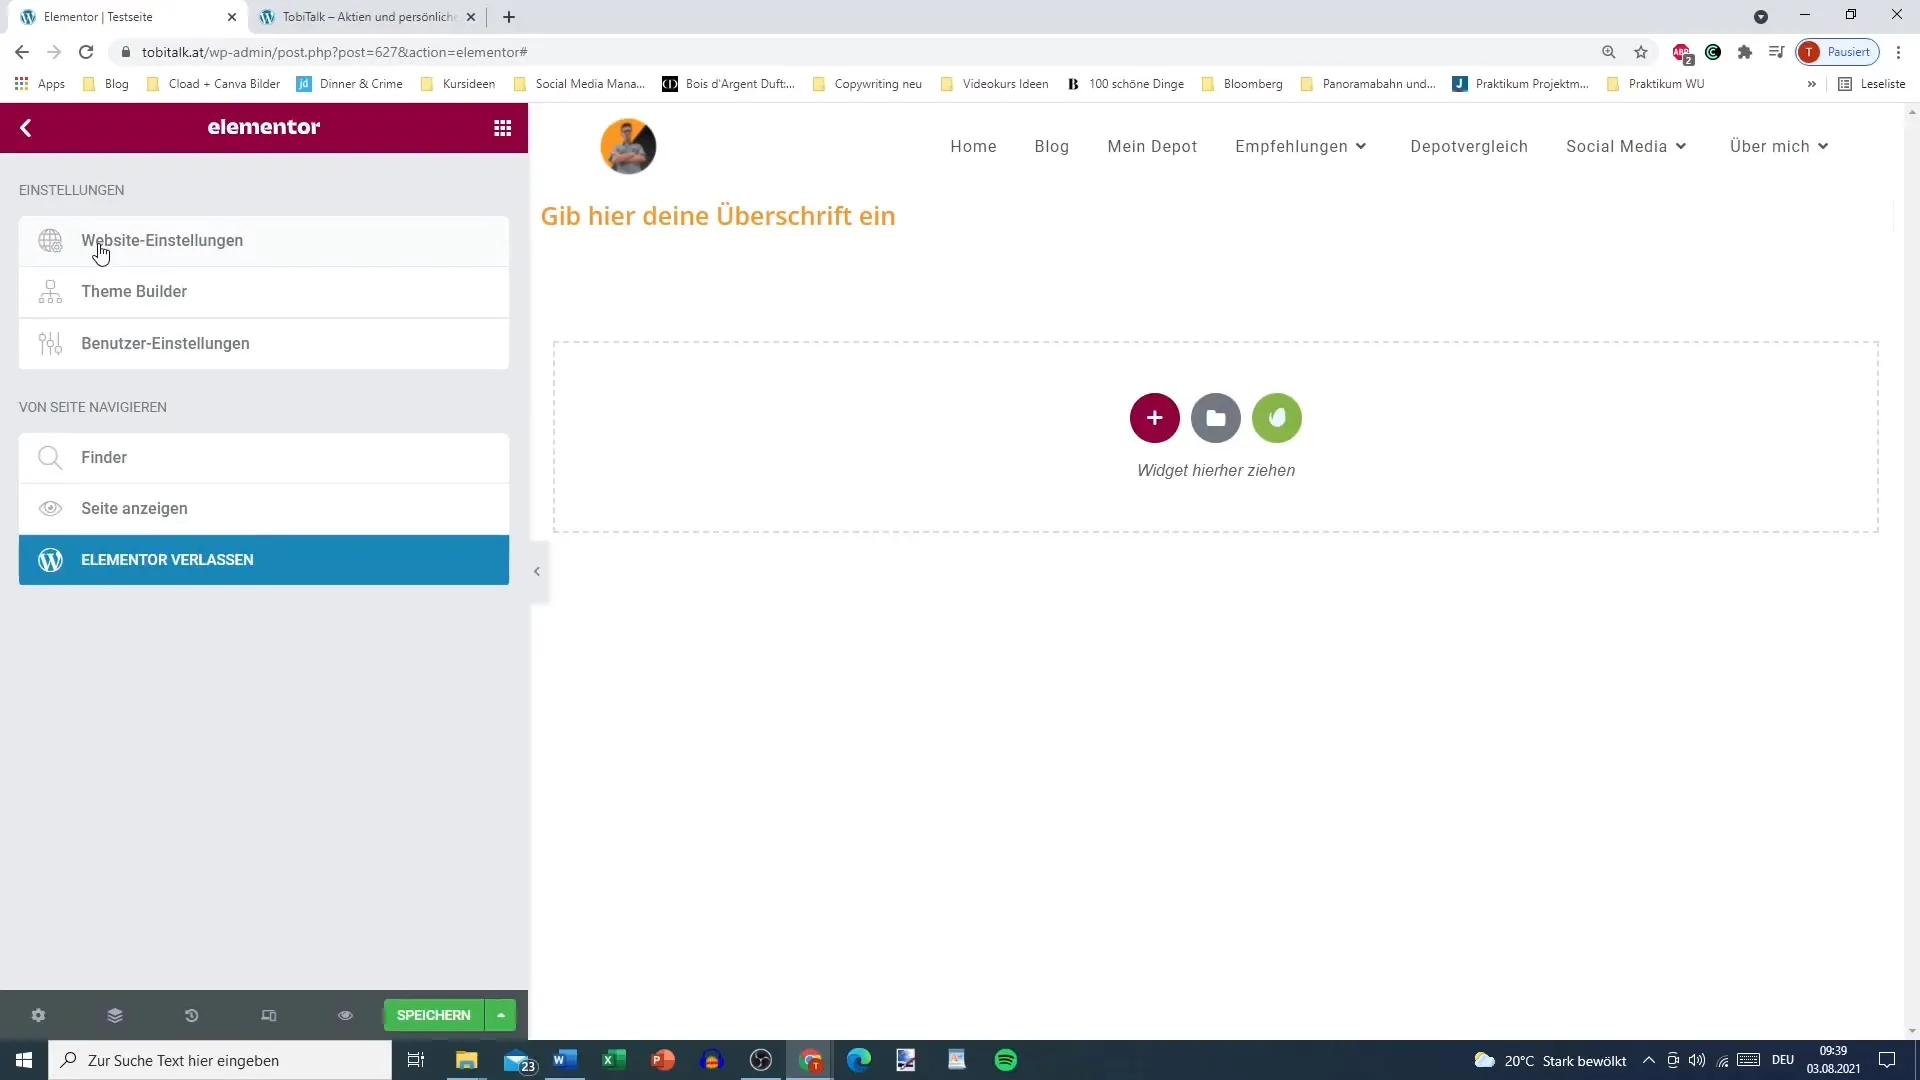
Task: Open Theme Builder
Action: [264, 292]
